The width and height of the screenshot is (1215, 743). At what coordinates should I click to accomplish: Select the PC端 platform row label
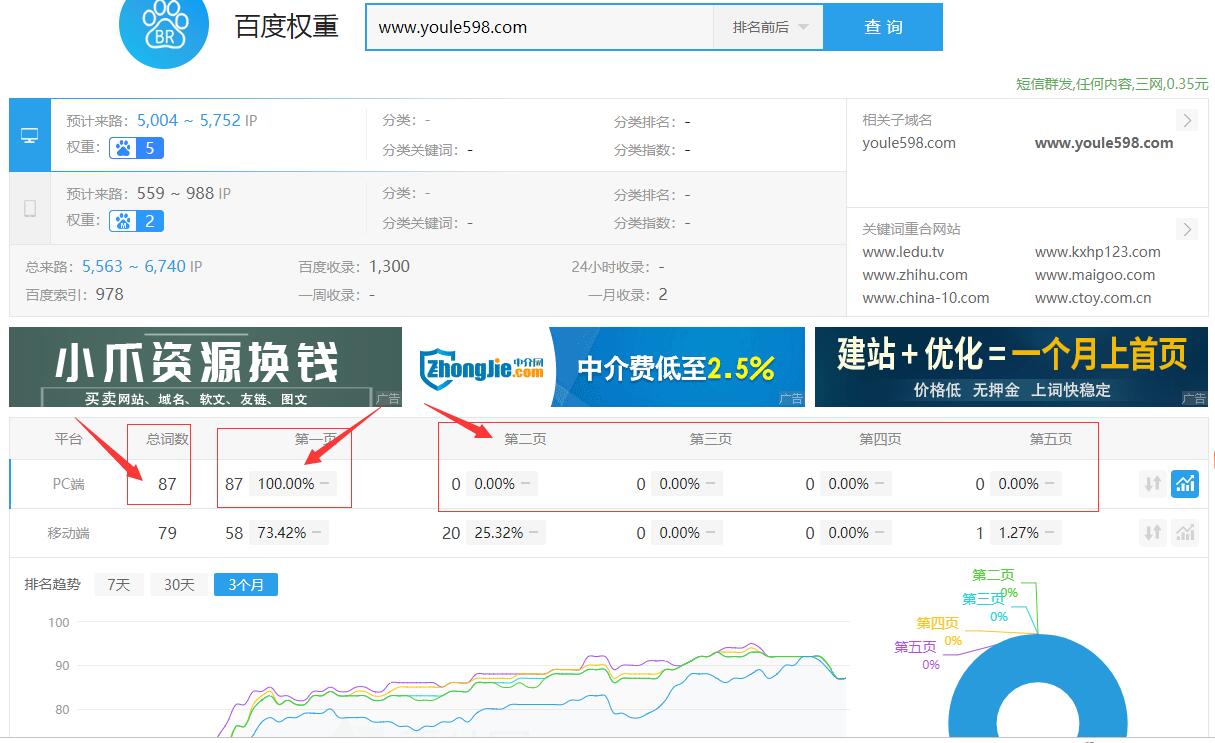(69, 484)
